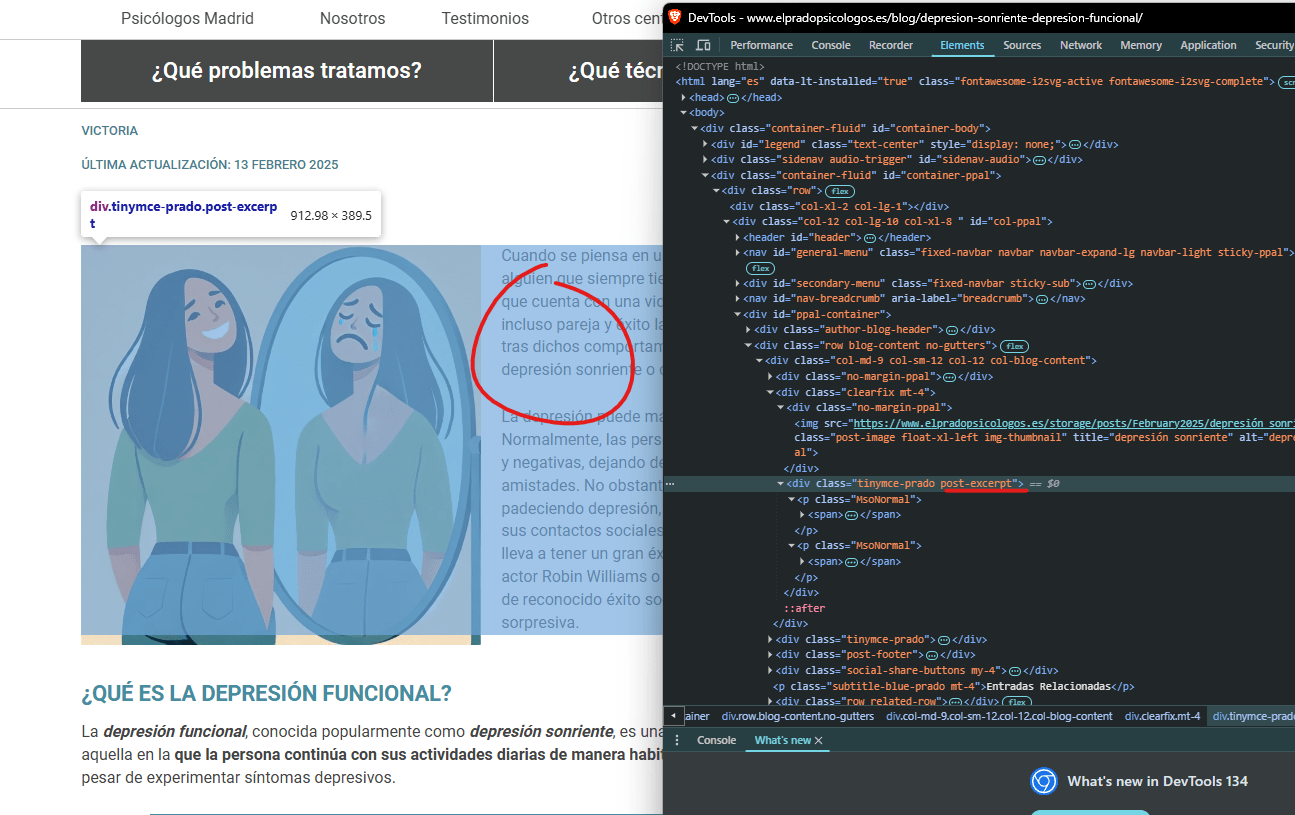The image size is (1295, 815).
Task: Expand the social-share-buttons my-4 node
Action: tap(770, 670)
